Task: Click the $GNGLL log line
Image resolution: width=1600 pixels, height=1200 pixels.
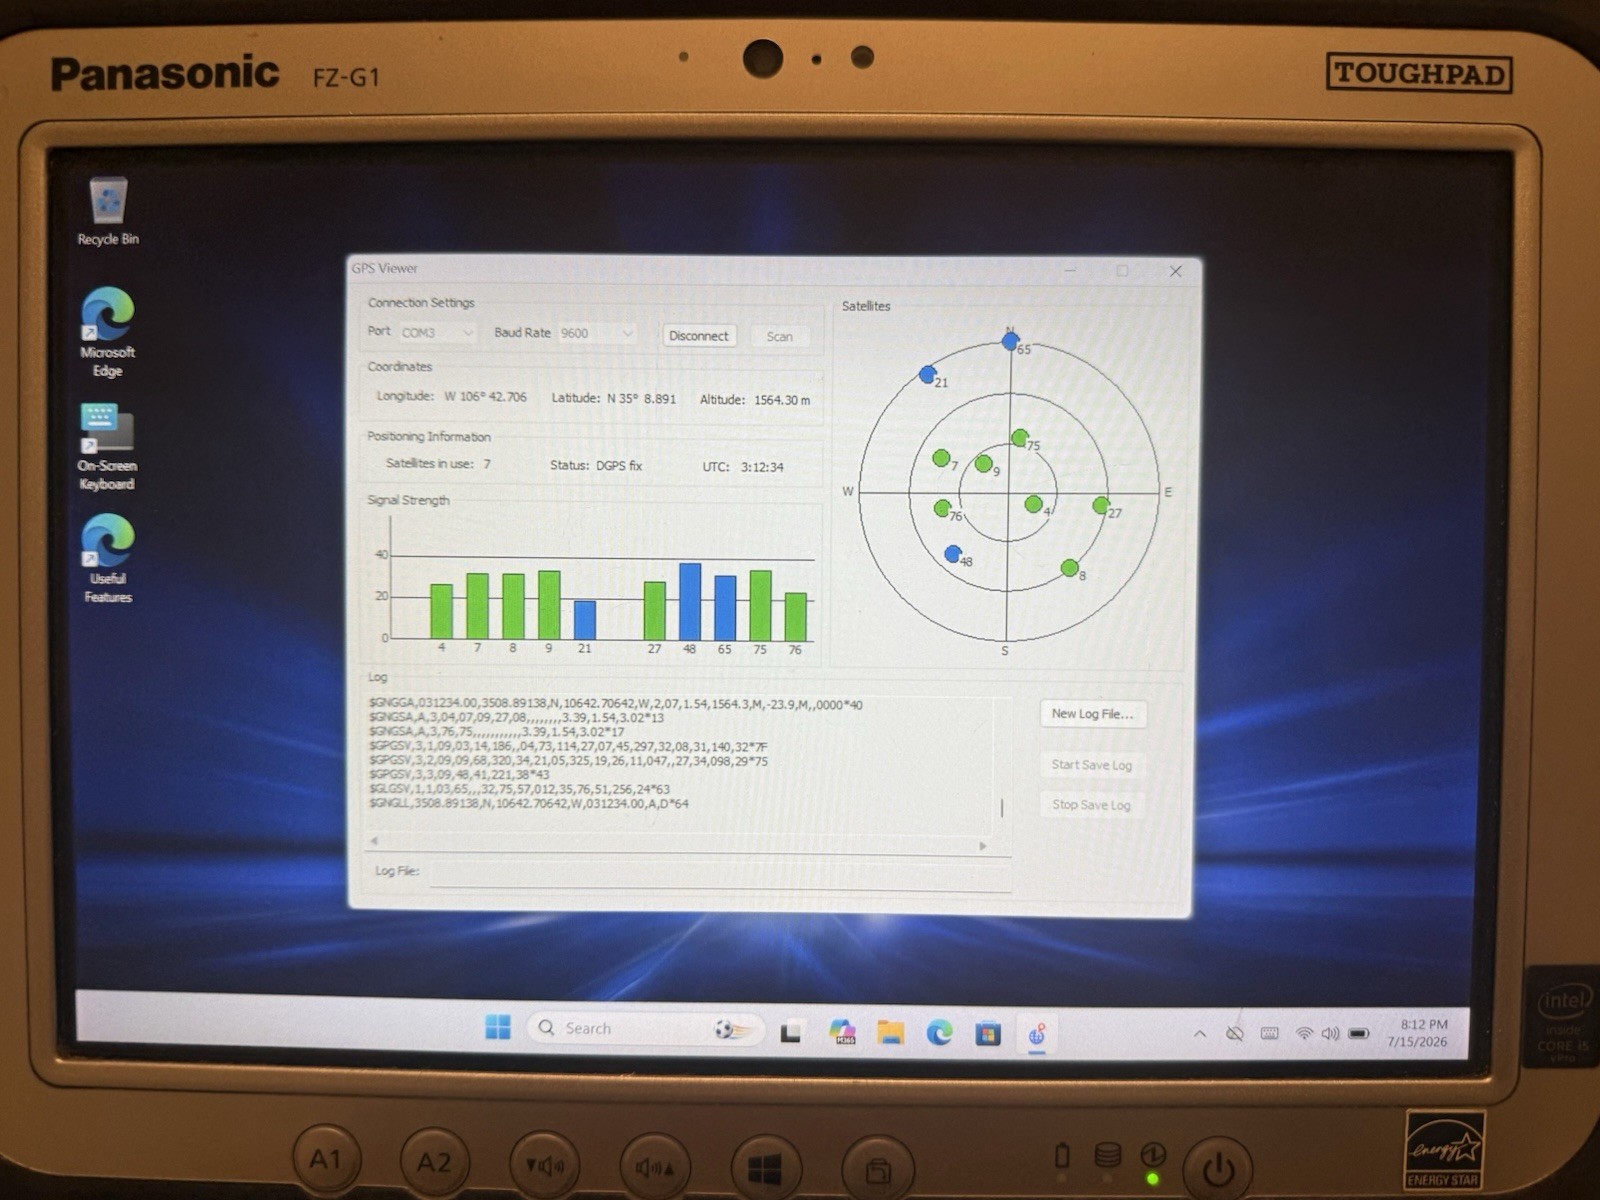Action: pos(529,803)
